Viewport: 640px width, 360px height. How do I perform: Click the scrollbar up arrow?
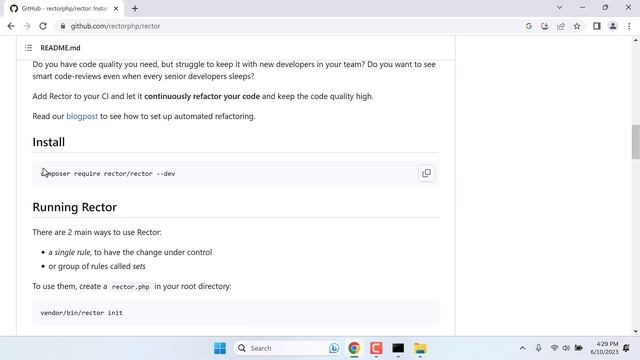click(x=636, y=40)
